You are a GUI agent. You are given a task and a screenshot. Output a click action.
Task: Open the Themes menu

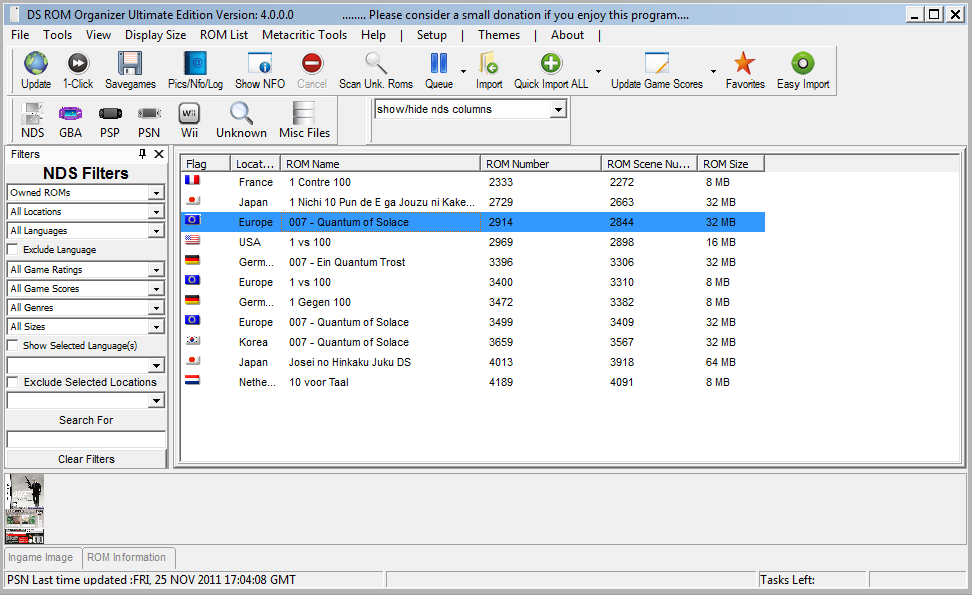[x=499, y=35]
